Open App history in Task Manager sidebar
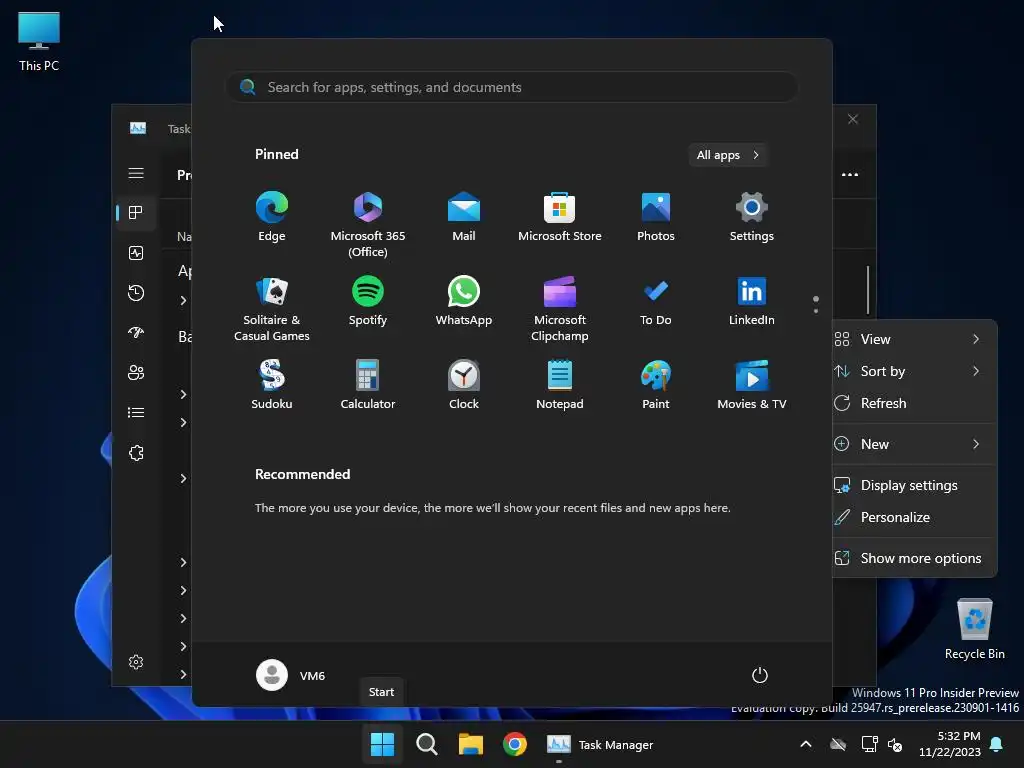This screenshot has width=1024, height=768. pyautogui.click(x=136, y=293)
